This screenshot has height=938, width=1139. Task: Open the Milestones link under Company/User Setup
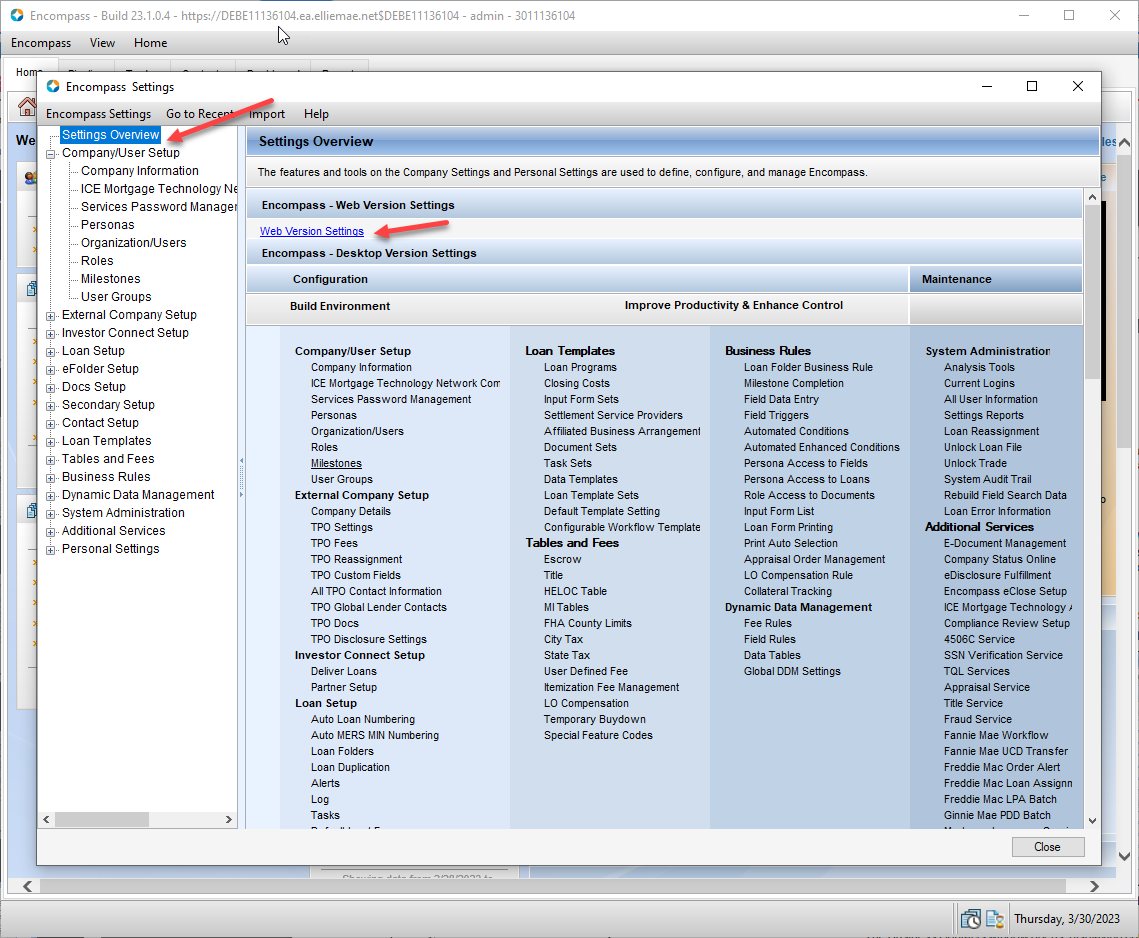[336, 464]
